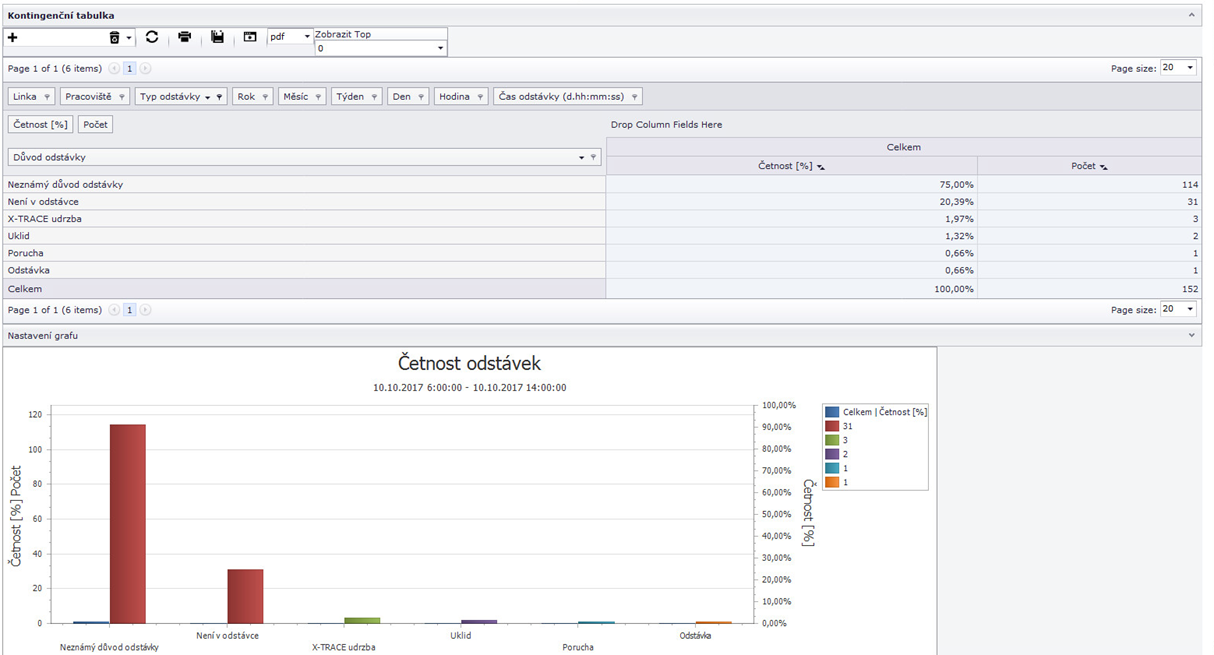Refresh the contingency table

(x=152, y=37)
